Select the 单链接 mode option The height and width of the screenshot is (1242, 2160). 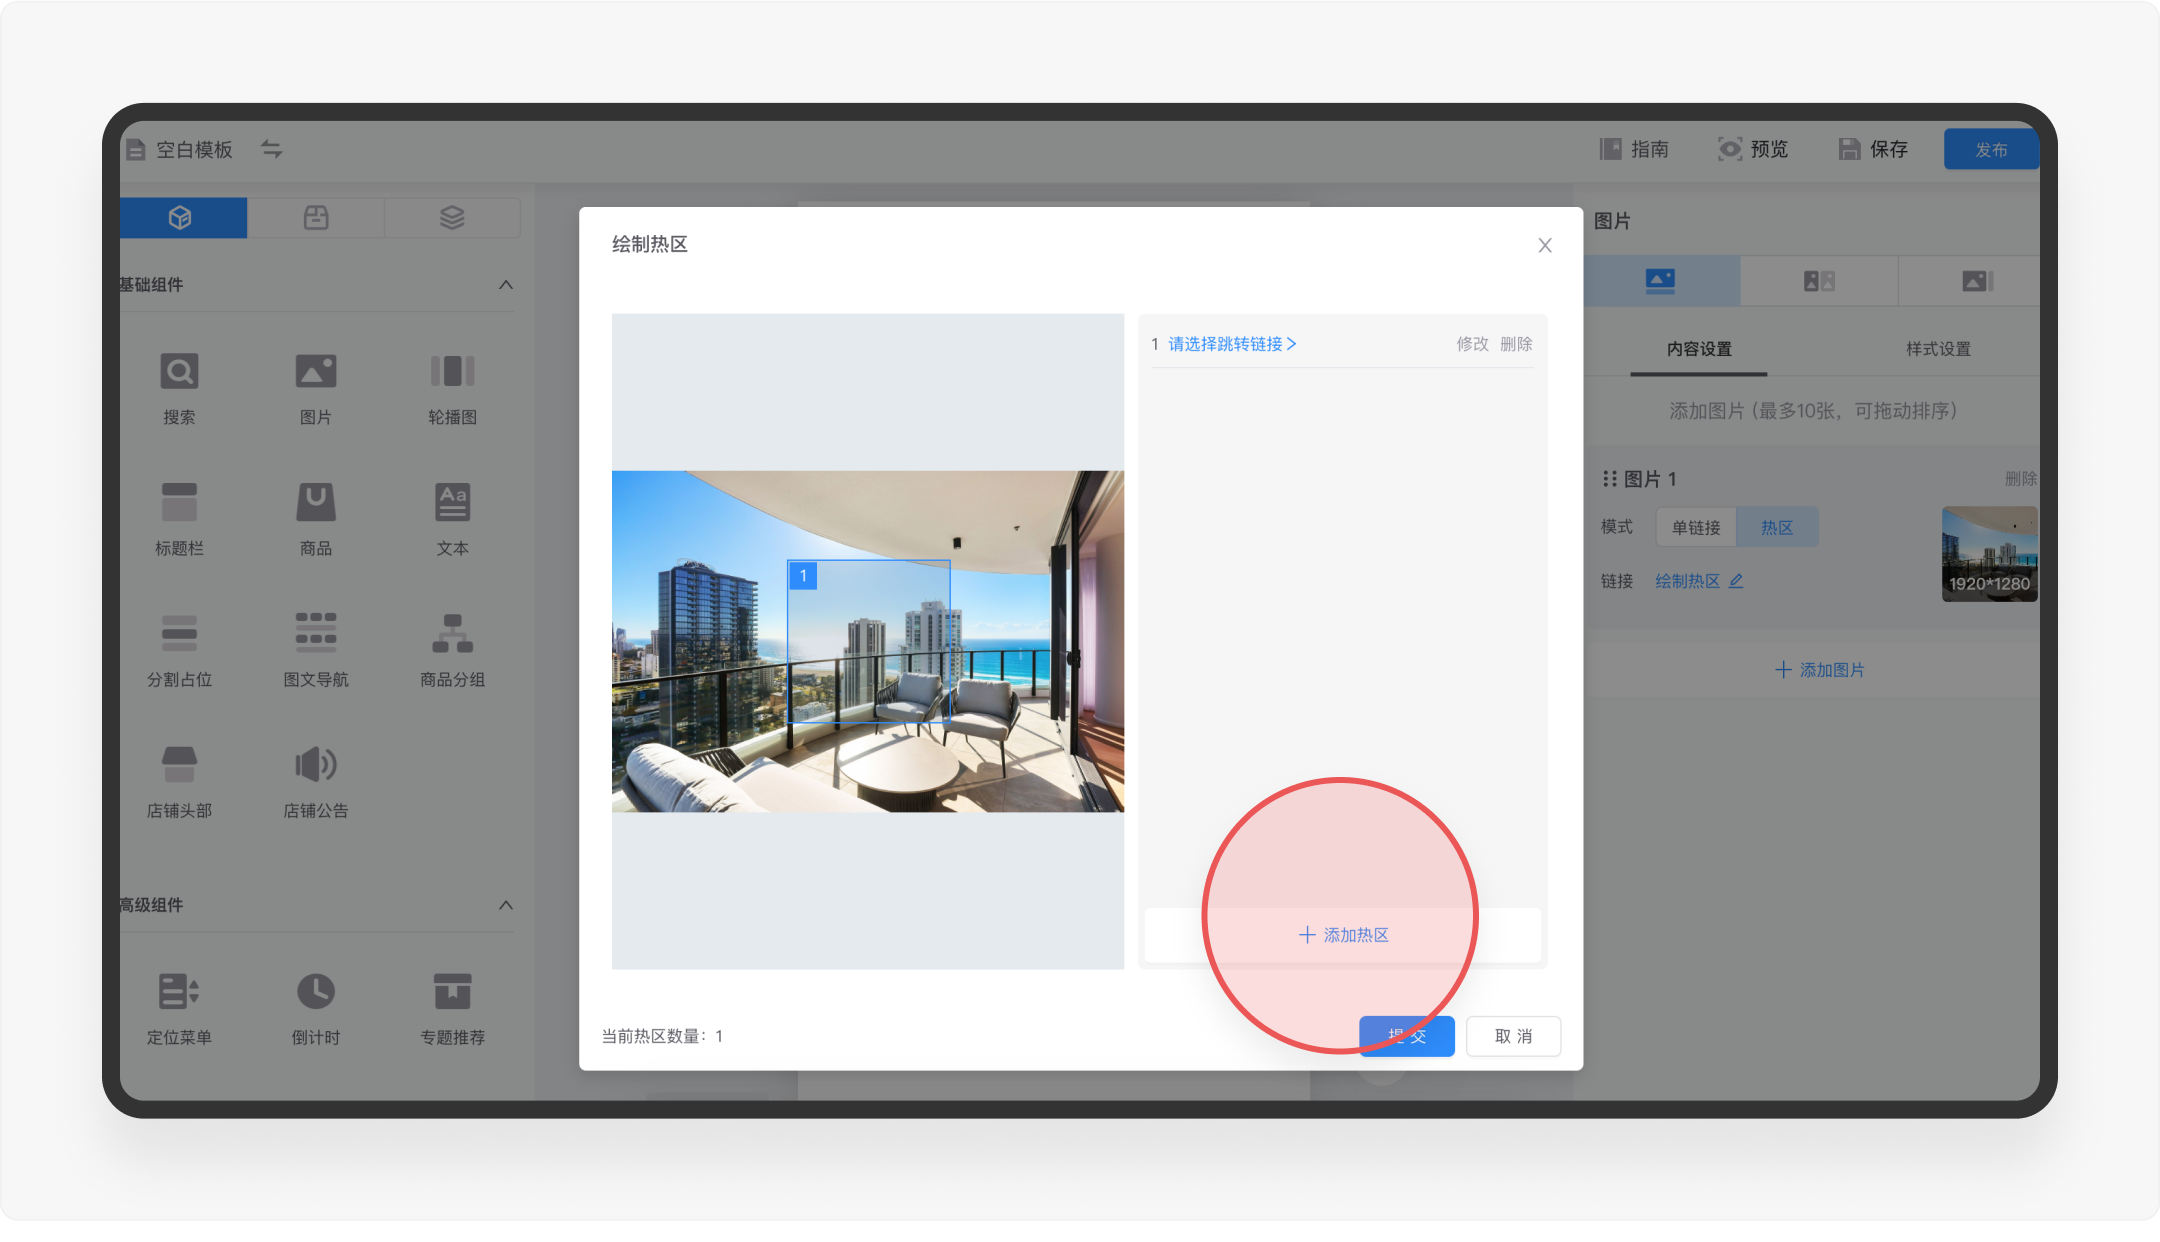coord(1696,527)
